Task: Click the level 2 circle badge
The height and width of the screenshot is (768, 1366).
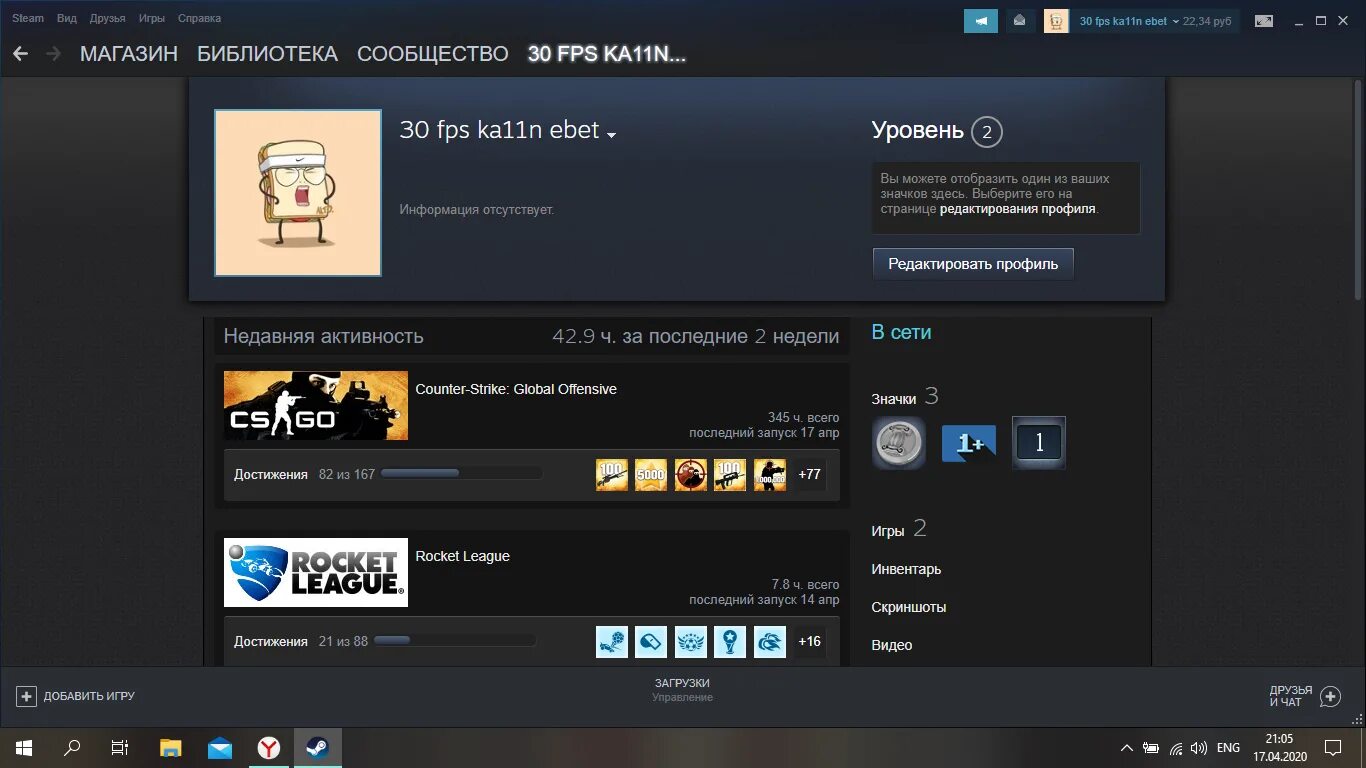Action: click(x=986, y=131)
